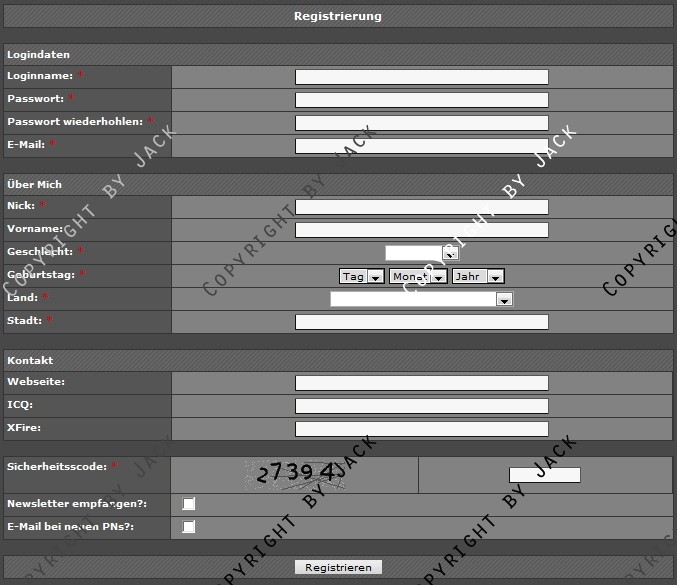Click the ICQ input field

pyautogui.click(x=421, y=406)
